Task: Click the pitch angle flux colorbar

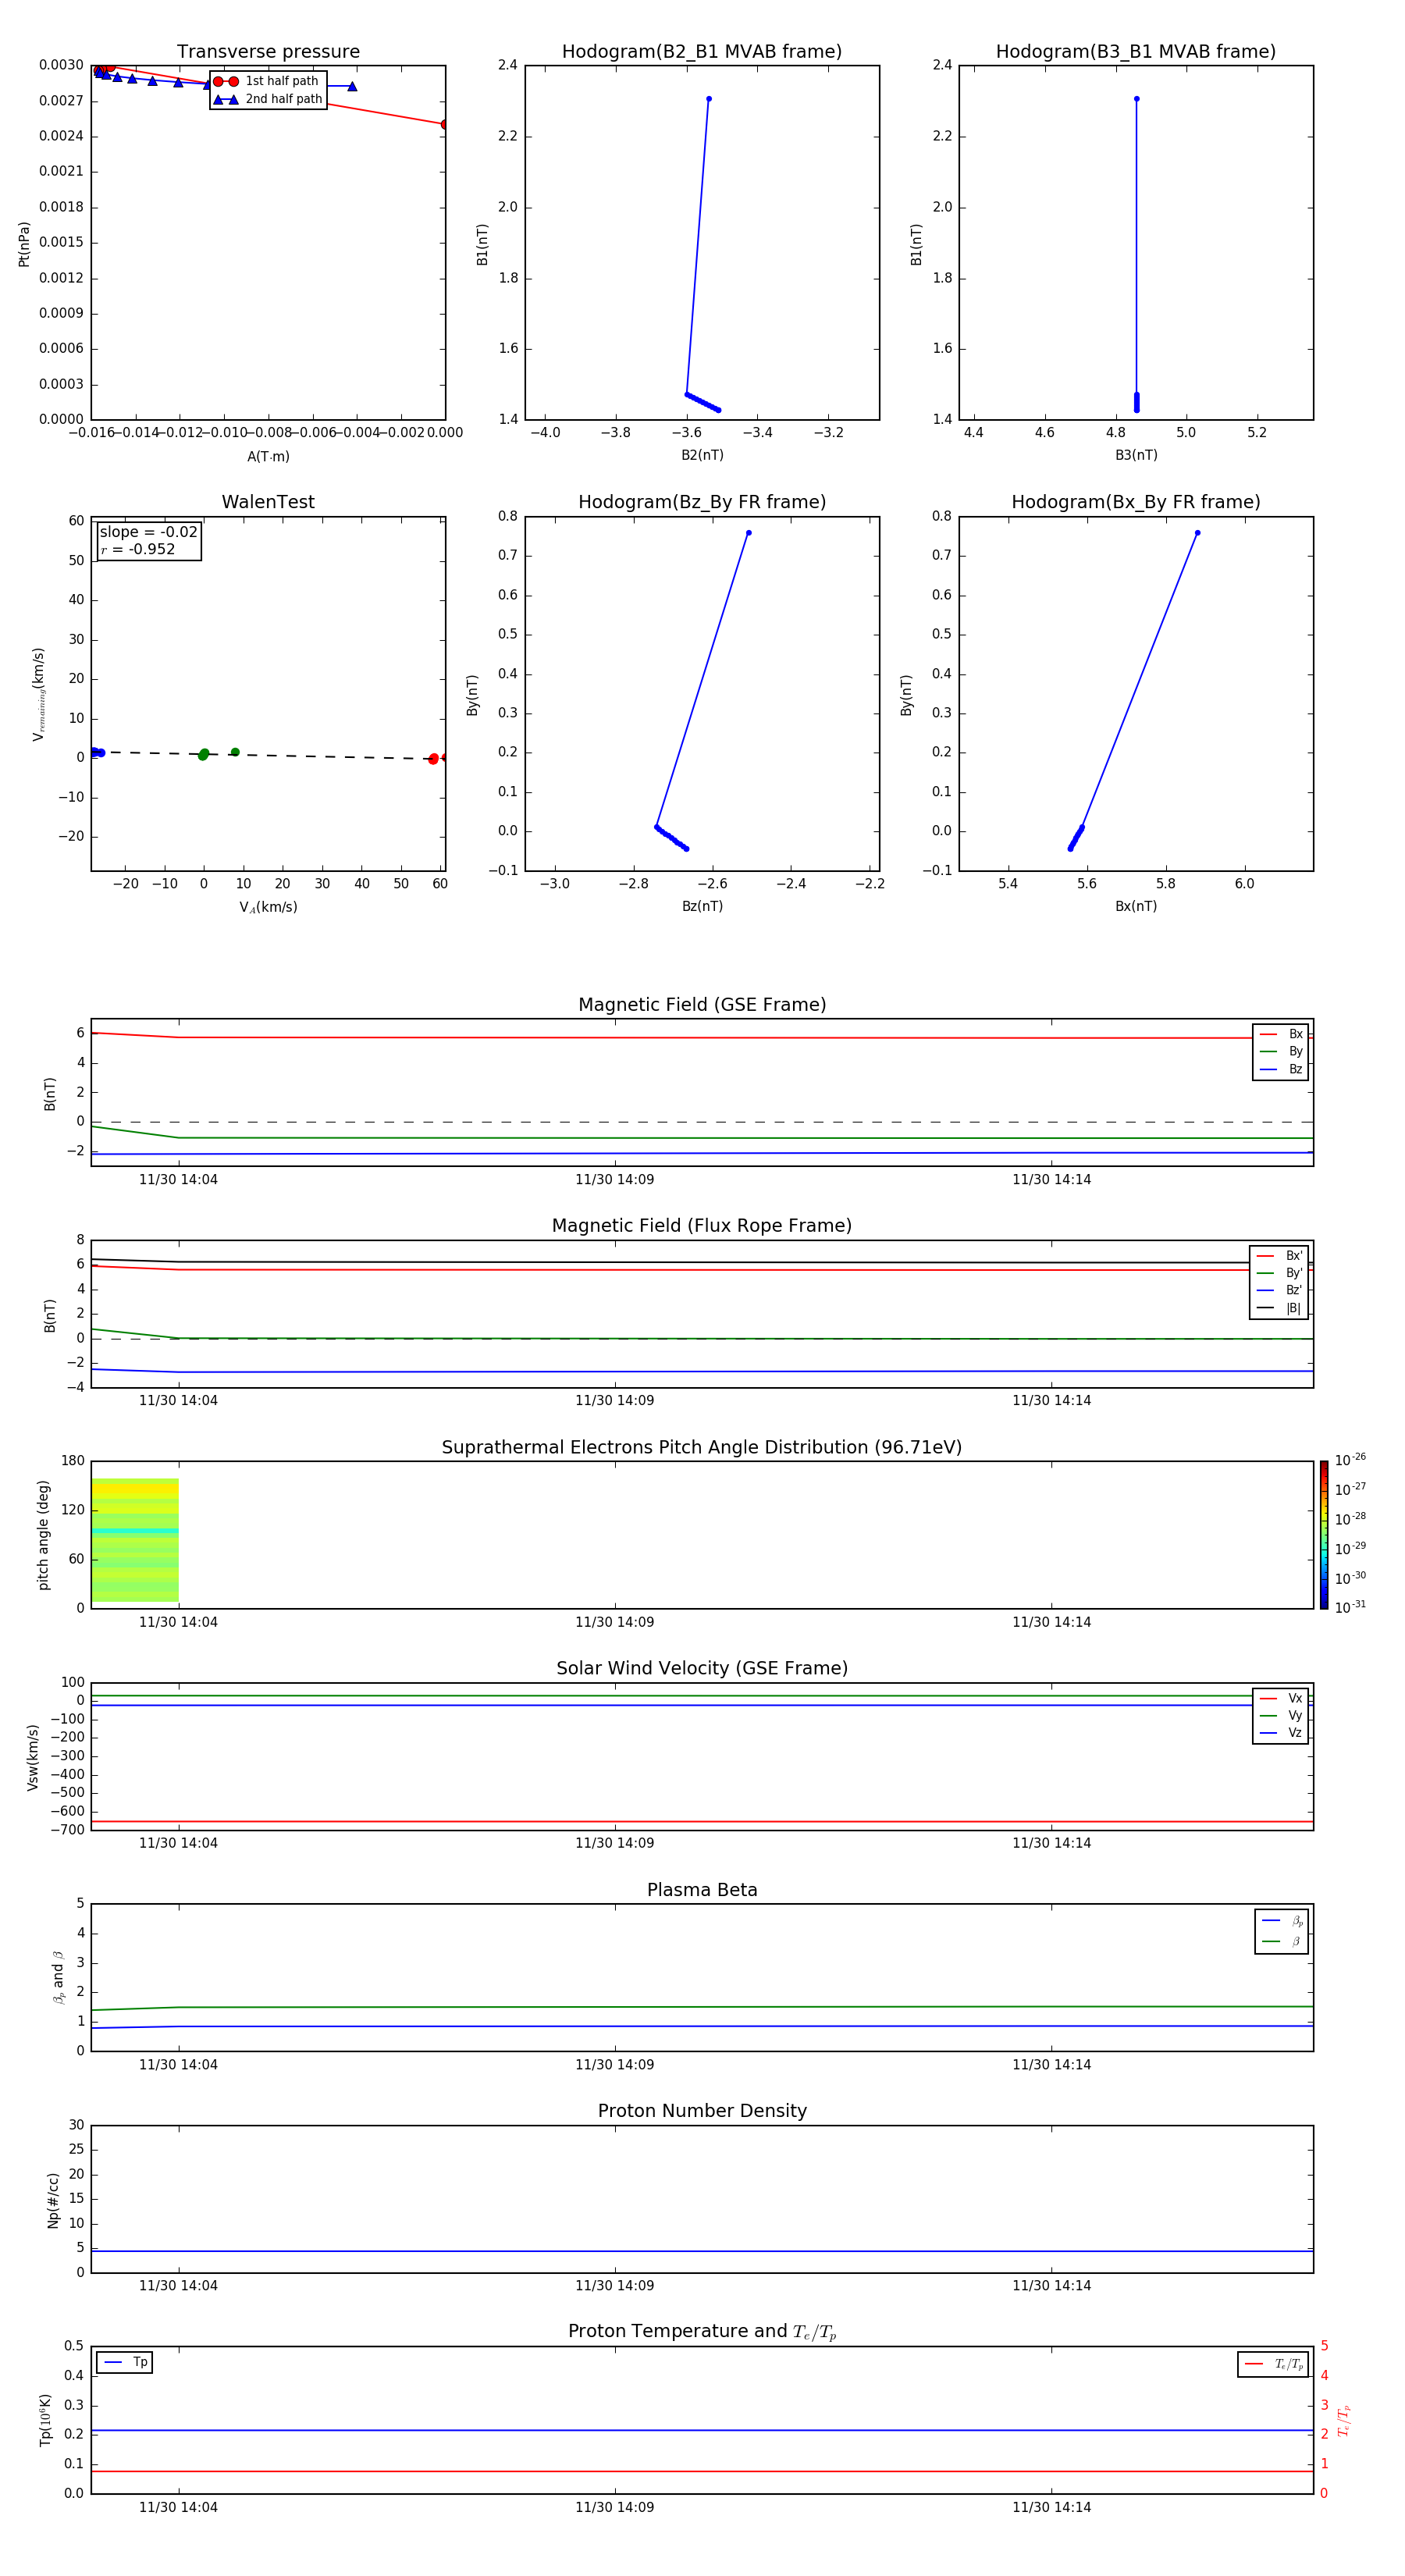Action: point(1324,1535)
